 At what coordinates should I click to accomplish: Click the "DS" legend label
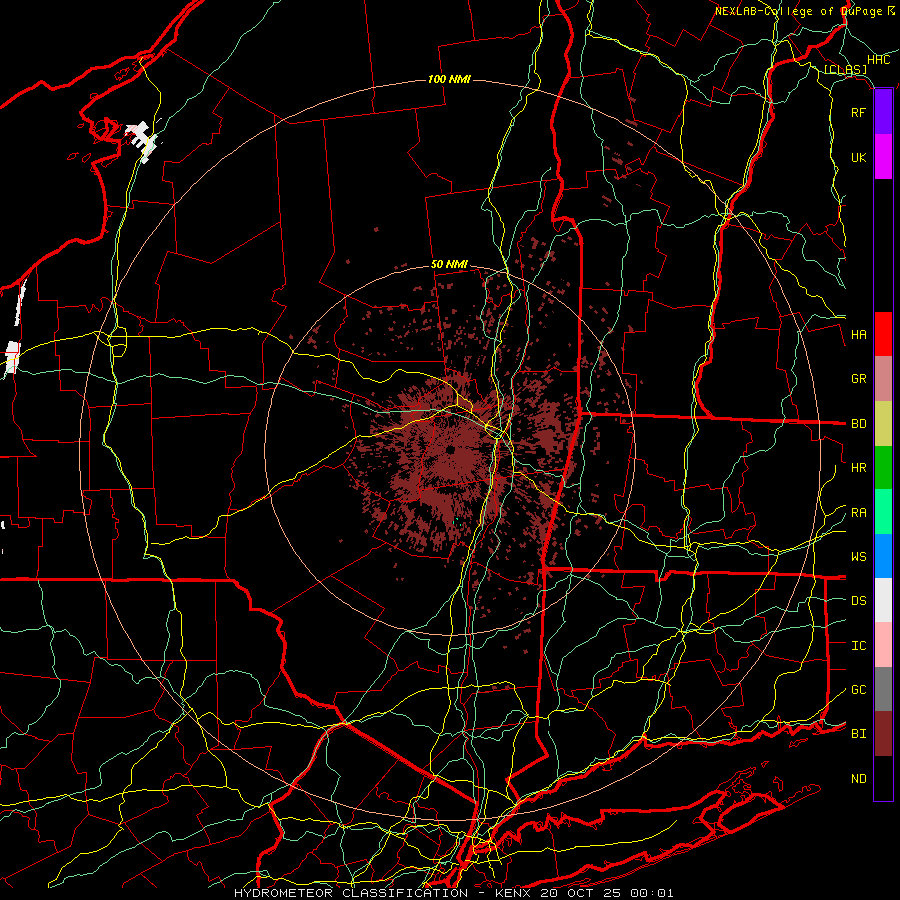pyautogui.click(x=858, y=601)
